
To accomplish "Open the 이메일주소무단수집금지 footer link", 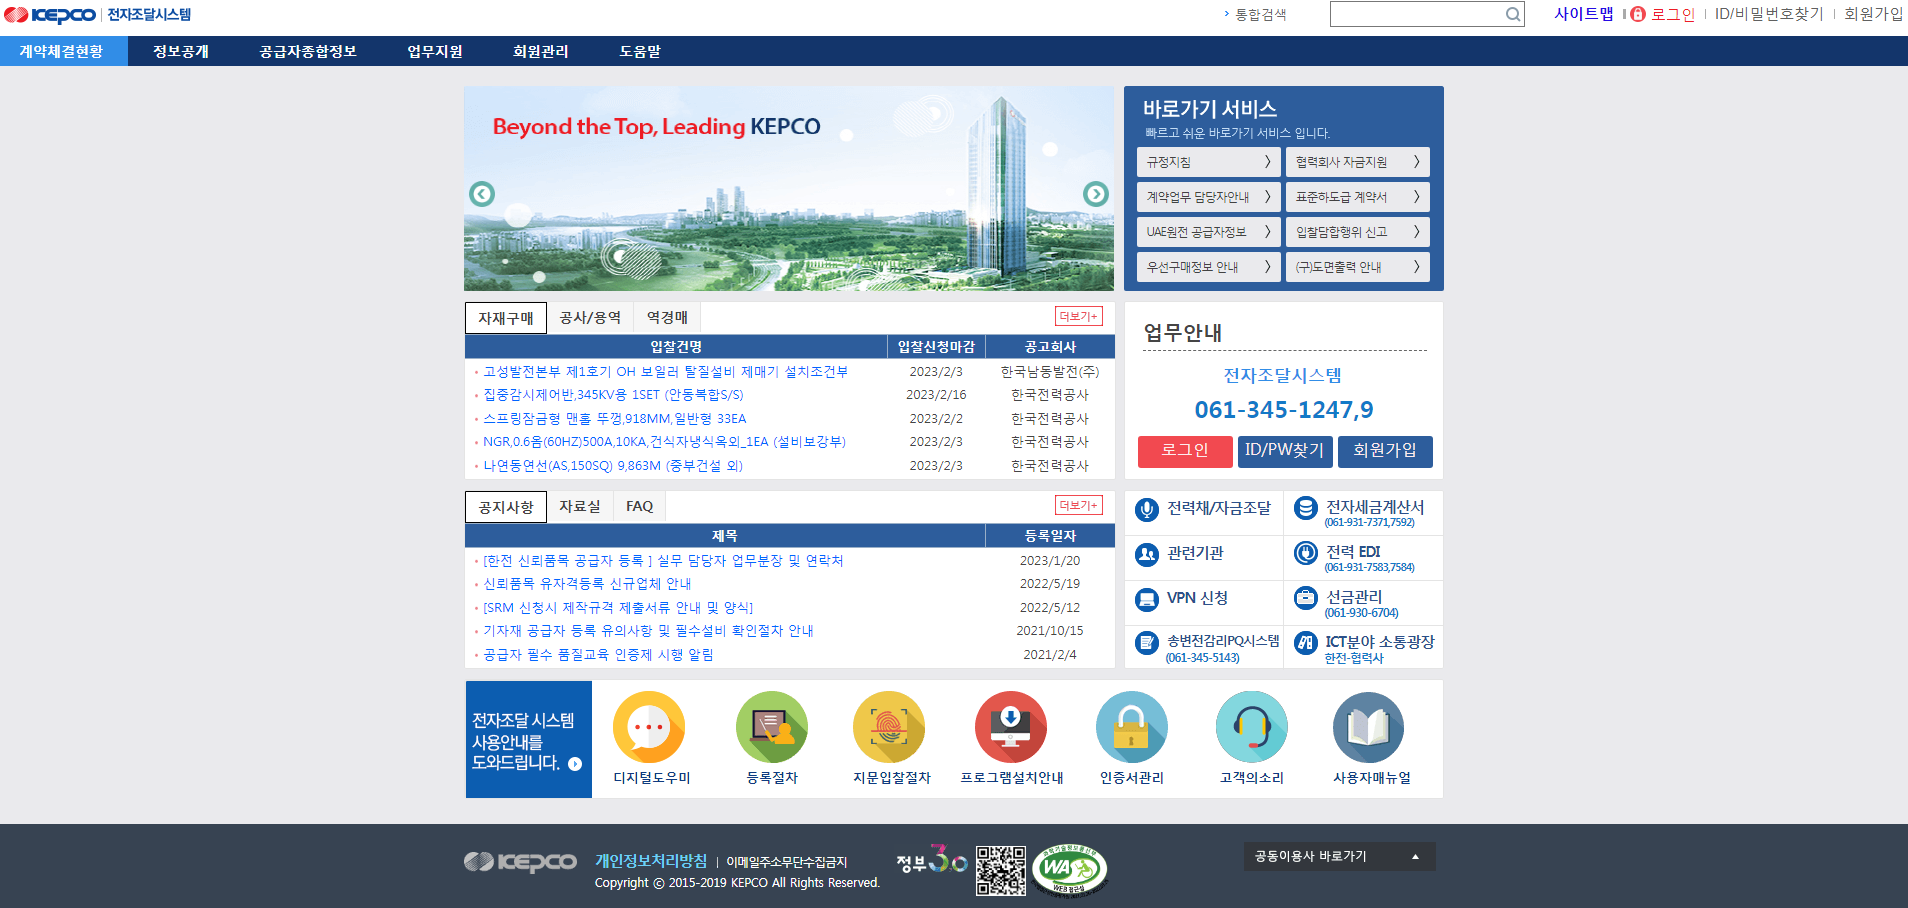I will 787,862.
